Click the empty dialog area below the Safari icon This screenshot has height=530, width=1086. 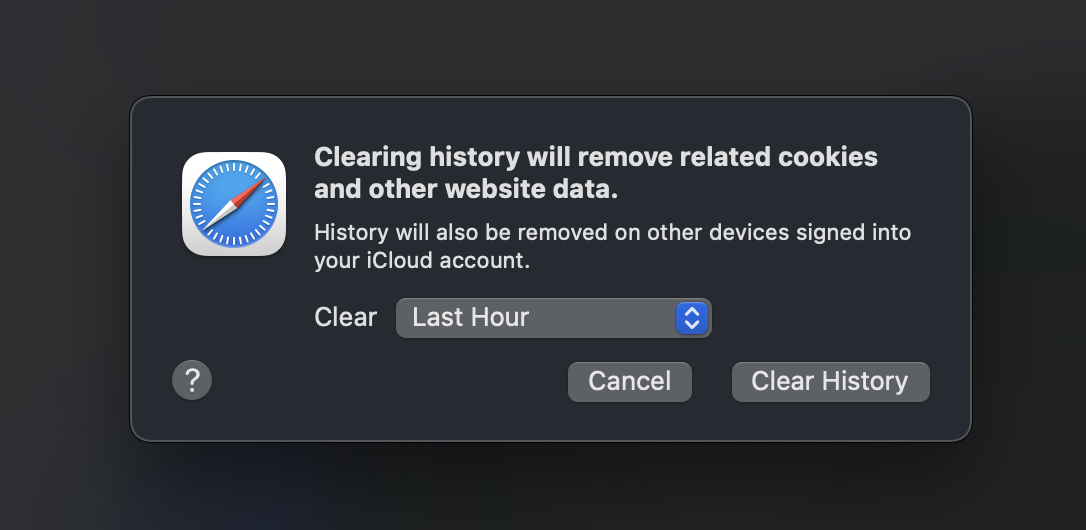pos(234,310)
